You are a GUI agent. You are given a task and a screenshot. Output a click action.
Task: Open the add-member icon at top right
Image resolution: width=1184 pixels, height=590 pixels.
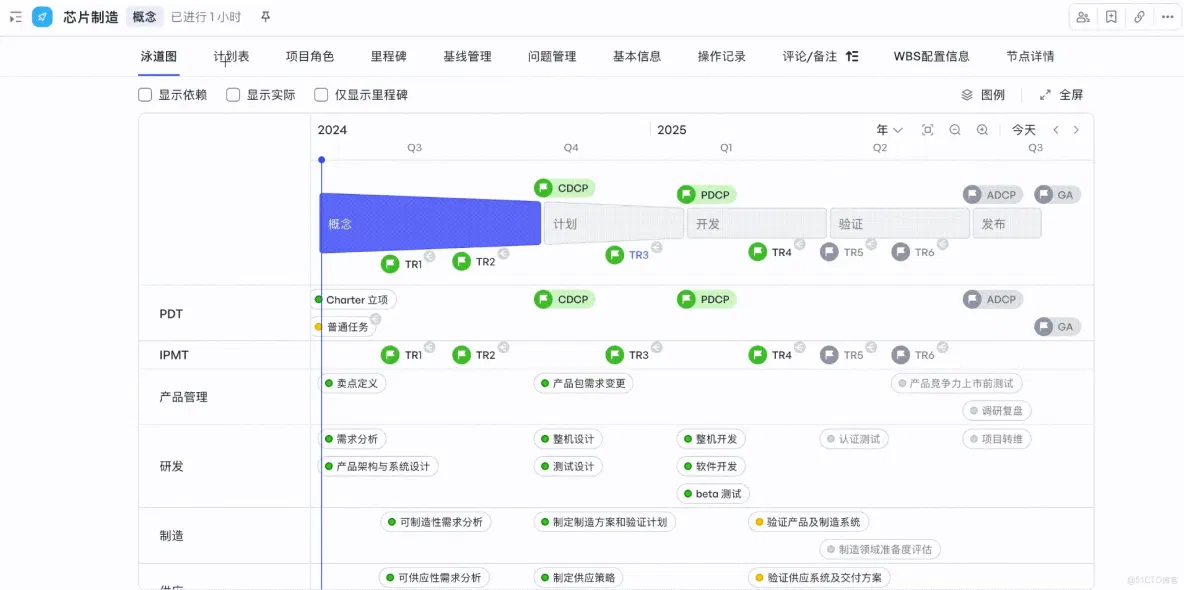tap(1082, 17)
